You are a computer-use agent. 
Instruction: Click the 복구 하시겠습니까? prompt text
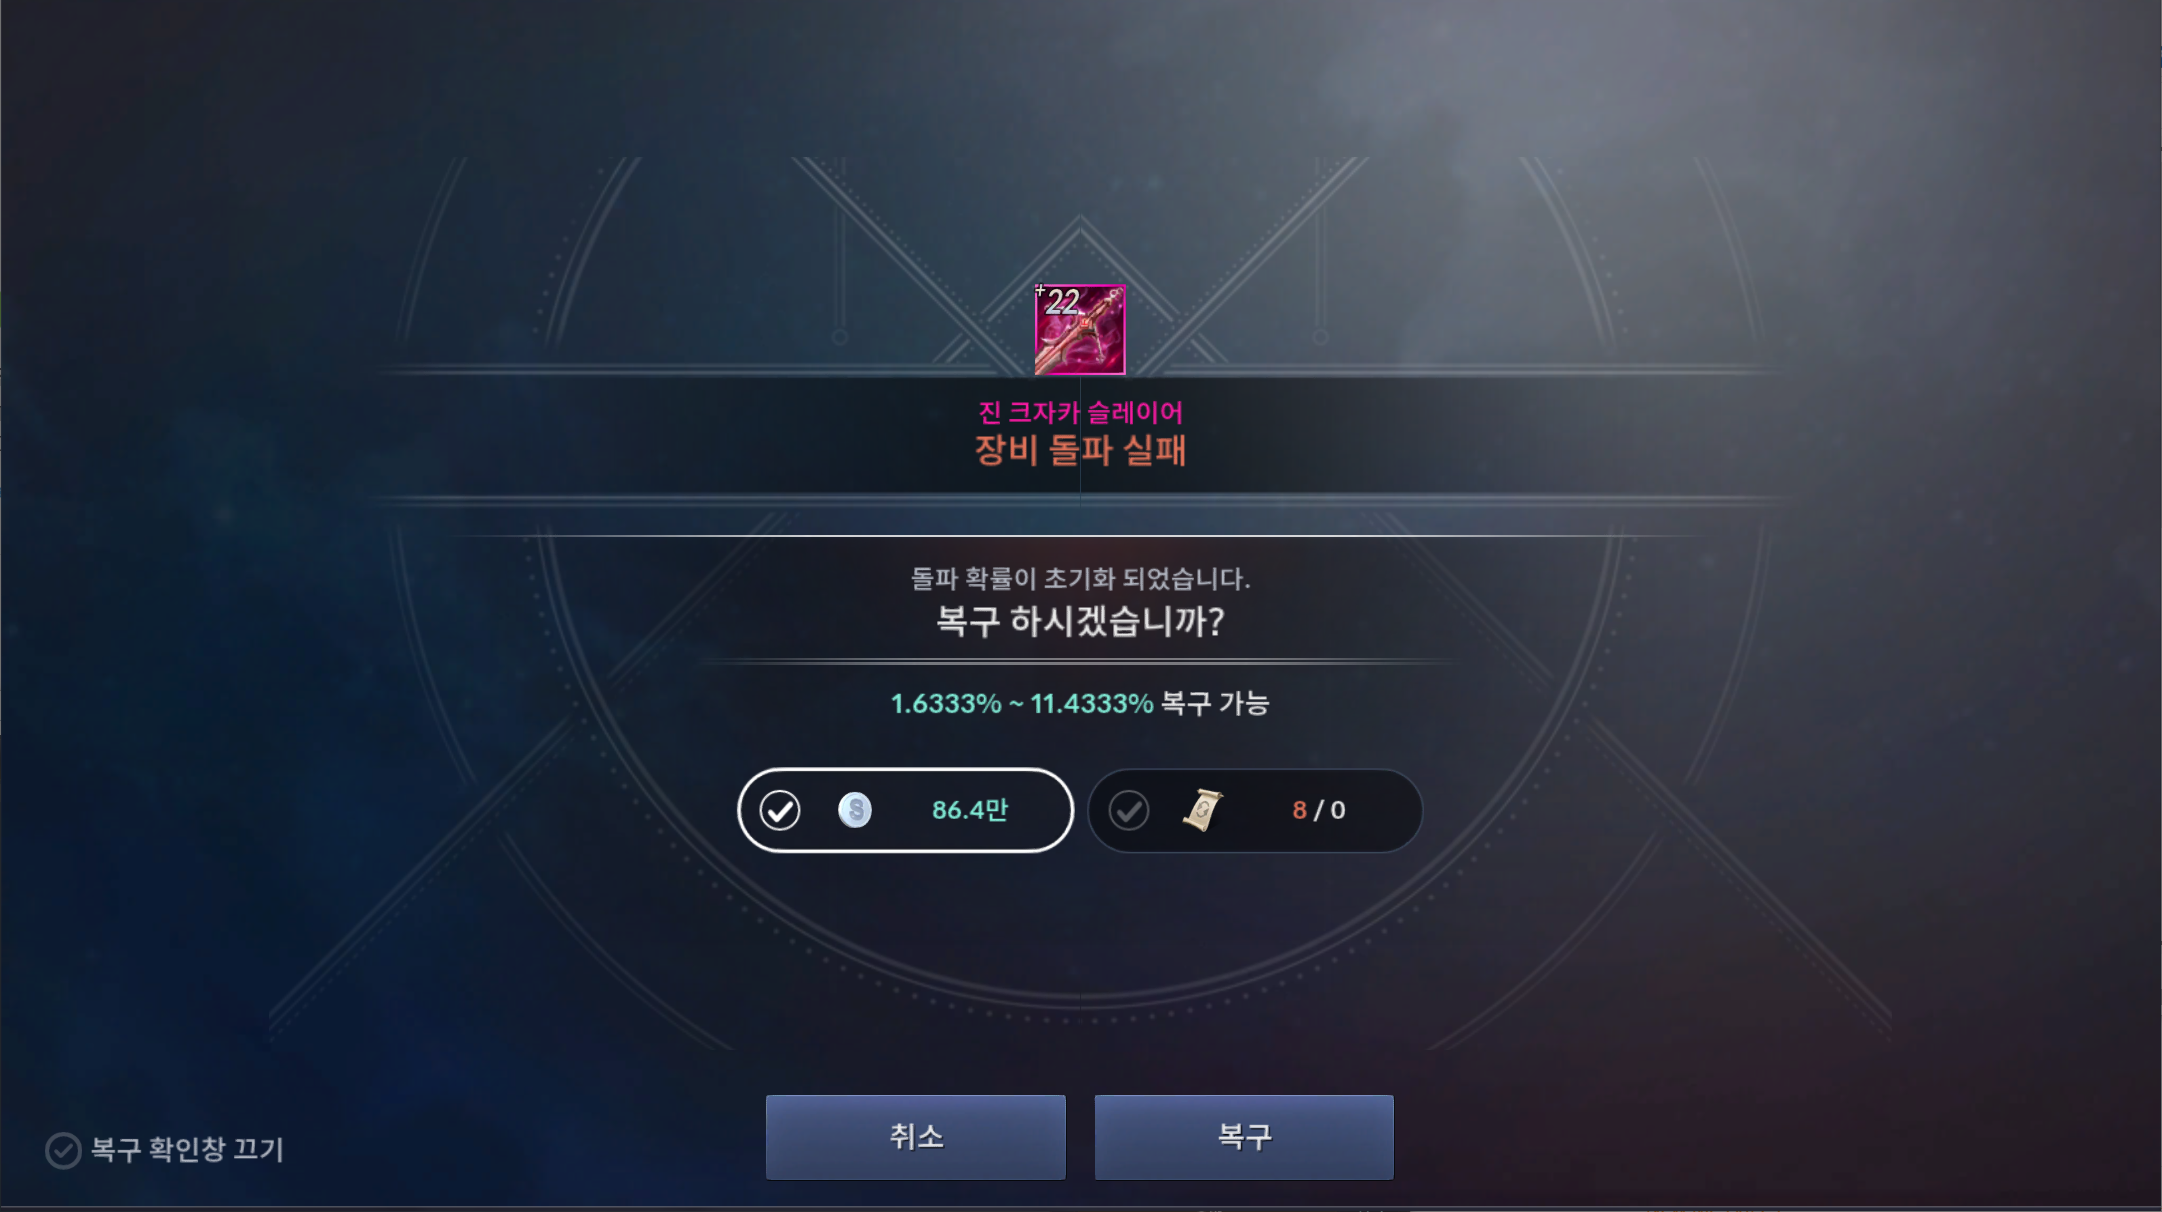pyautogui.click(x=1080, y=622)
